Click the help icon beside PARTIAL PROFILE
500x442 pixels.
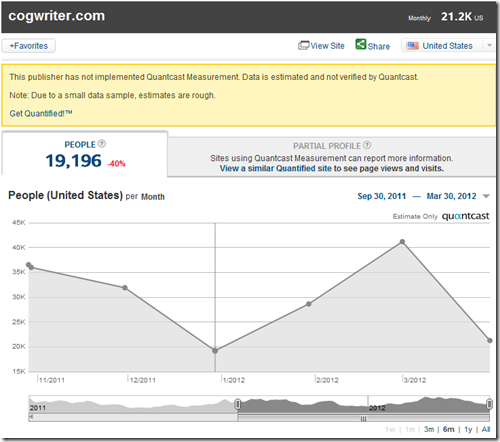click(367, 145)
